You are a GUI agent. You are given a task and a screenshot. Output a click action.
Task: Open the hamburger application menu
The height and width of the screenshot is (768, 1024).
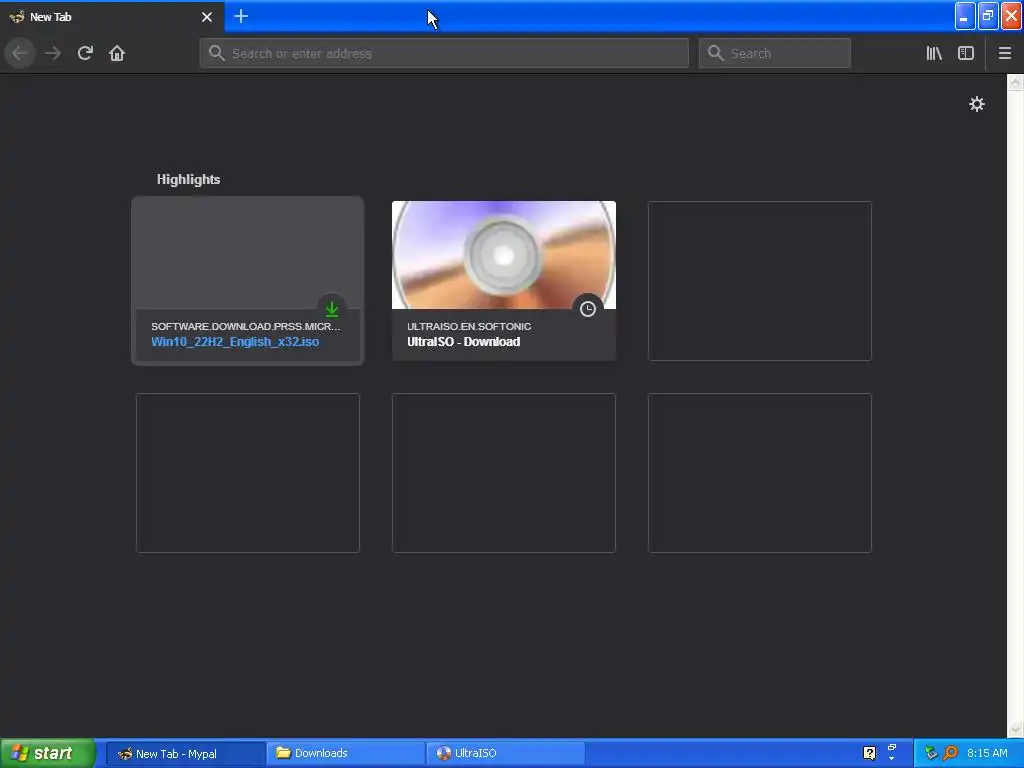1004,53
